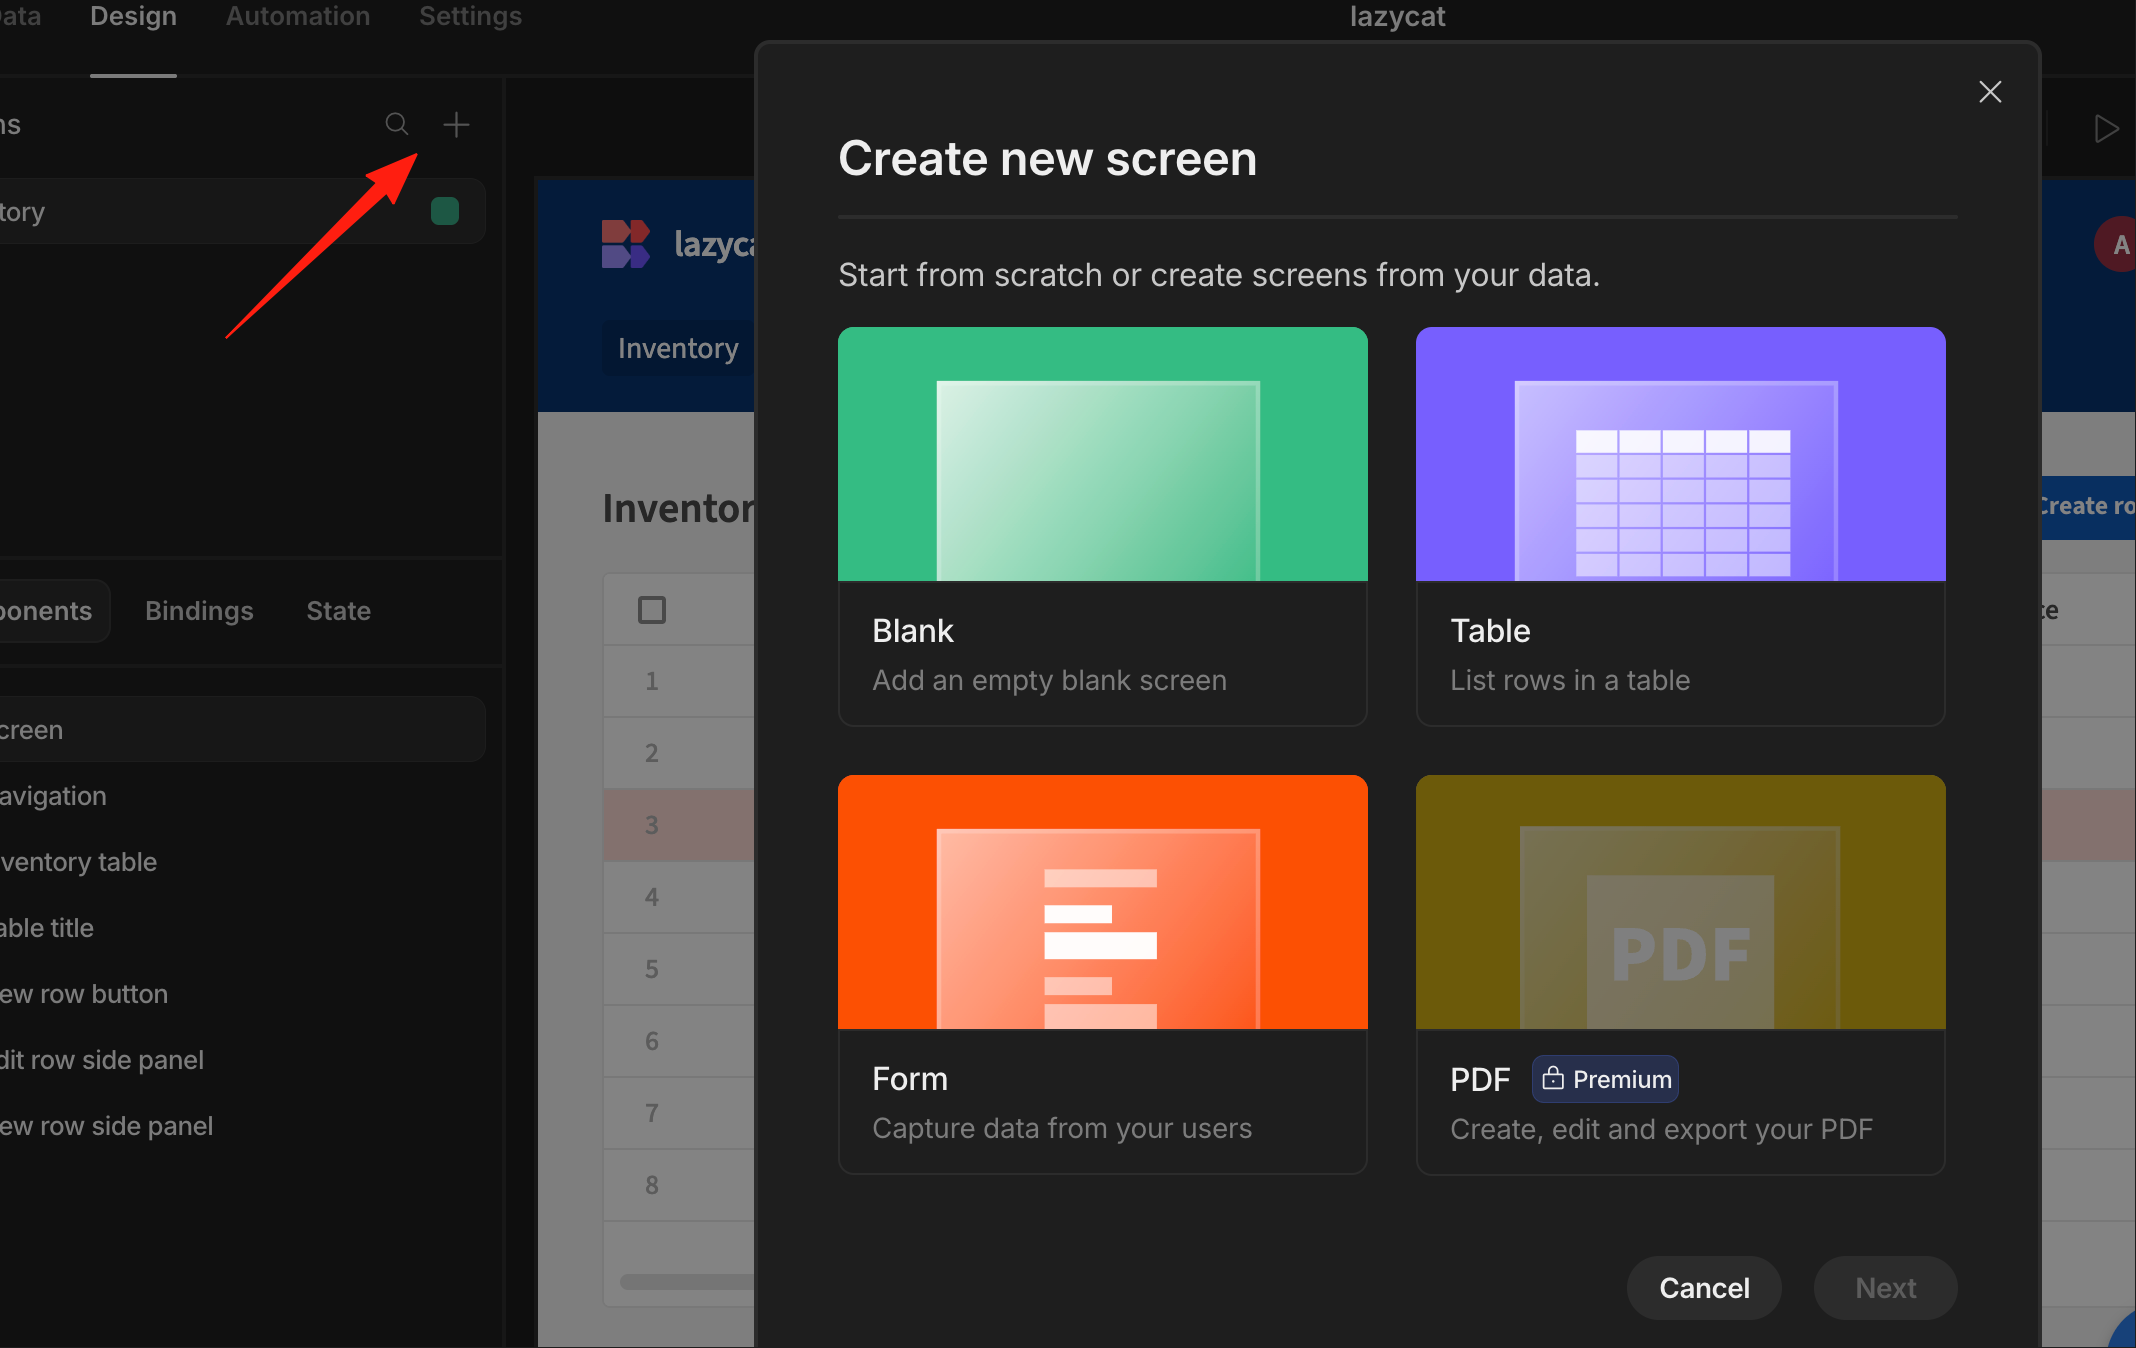The height and width of the screenshot is (1348, 2136).
Task: Choose the Blank screen template card
Action: (1102, 526)
